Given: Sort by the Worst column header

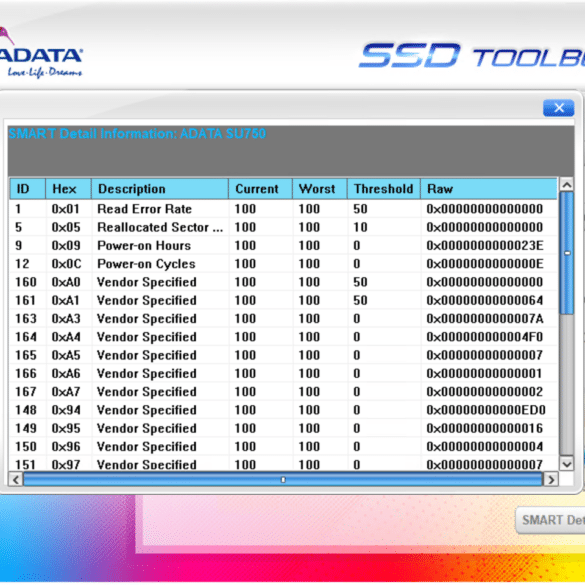Looking at the screenshot, I should pos(320,189).
